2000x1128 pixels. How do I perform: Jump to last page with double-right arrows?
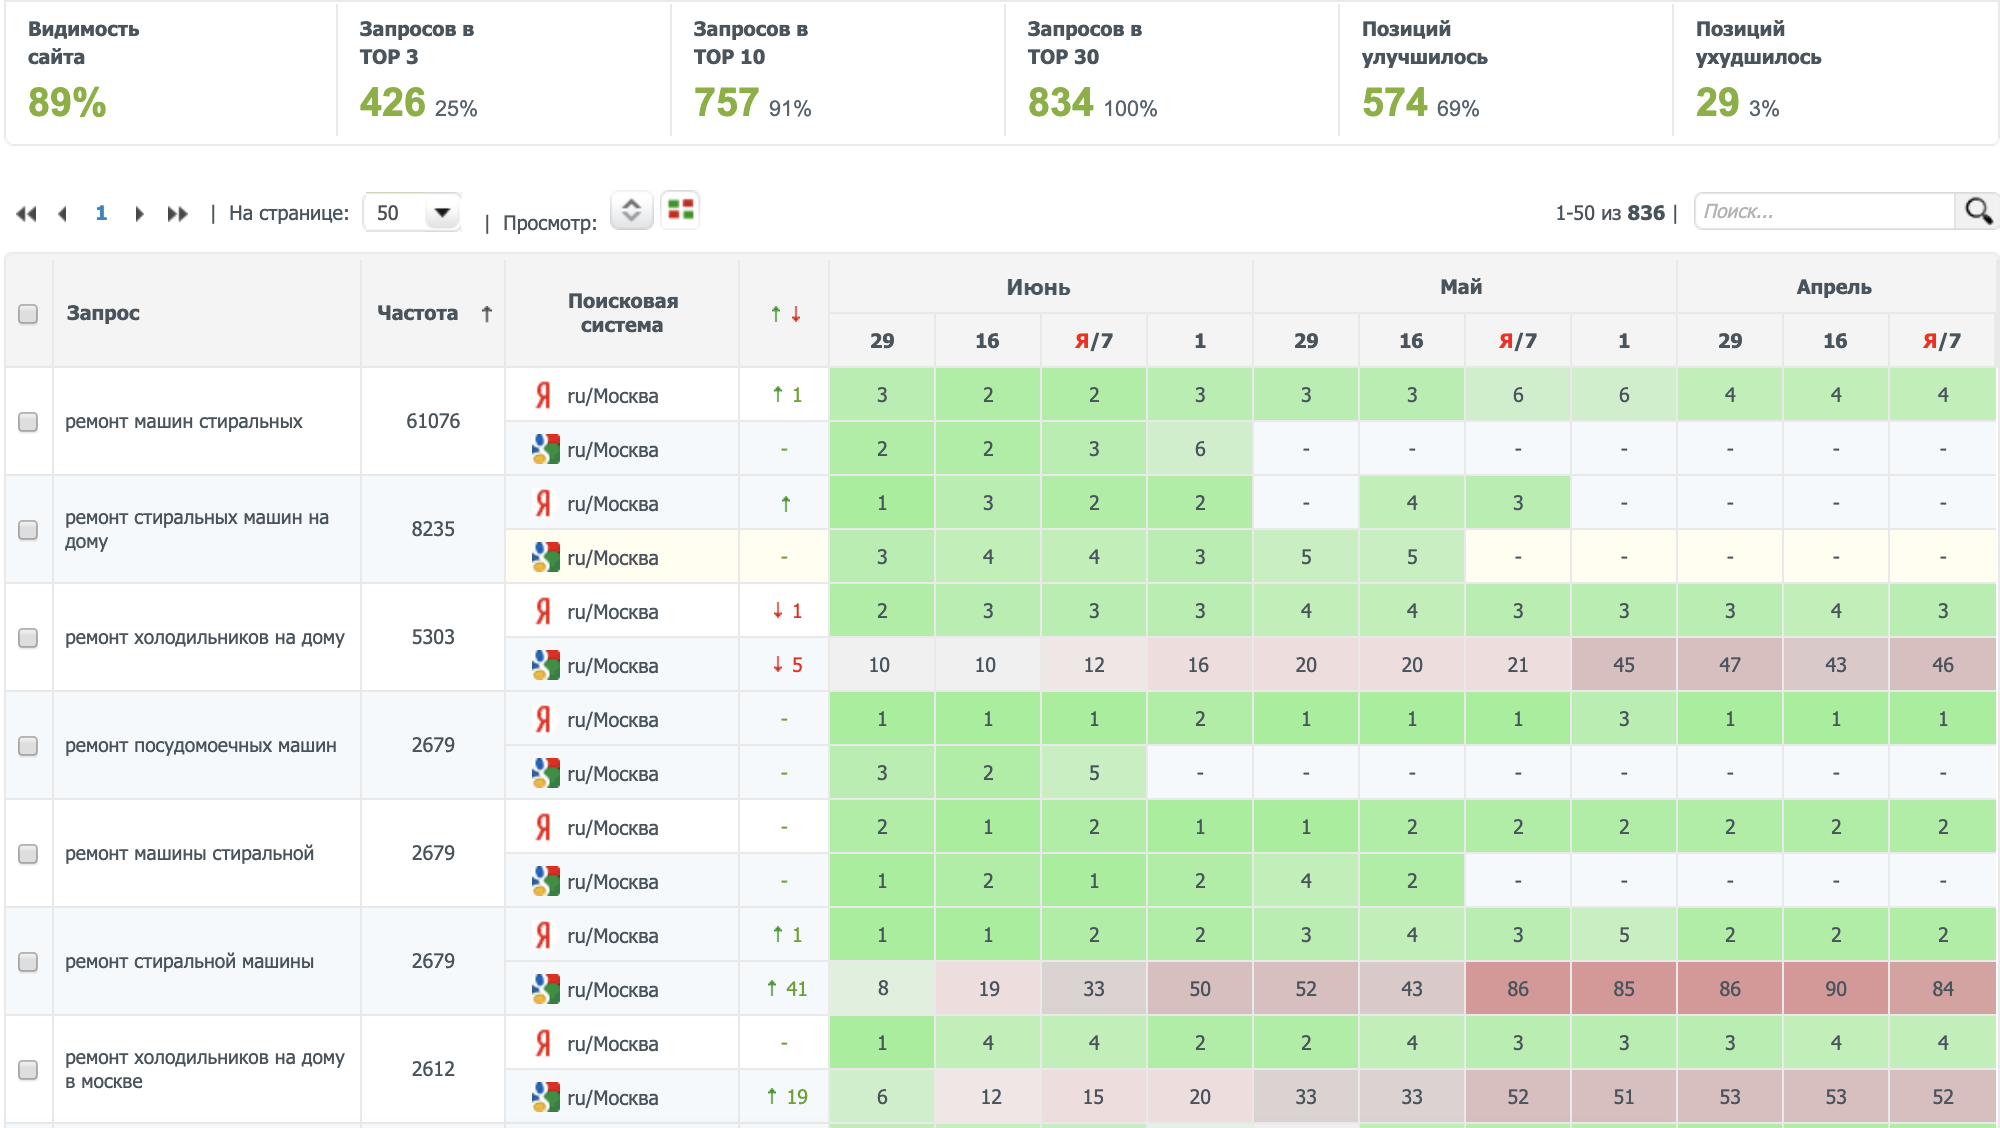tap(178, 213)
